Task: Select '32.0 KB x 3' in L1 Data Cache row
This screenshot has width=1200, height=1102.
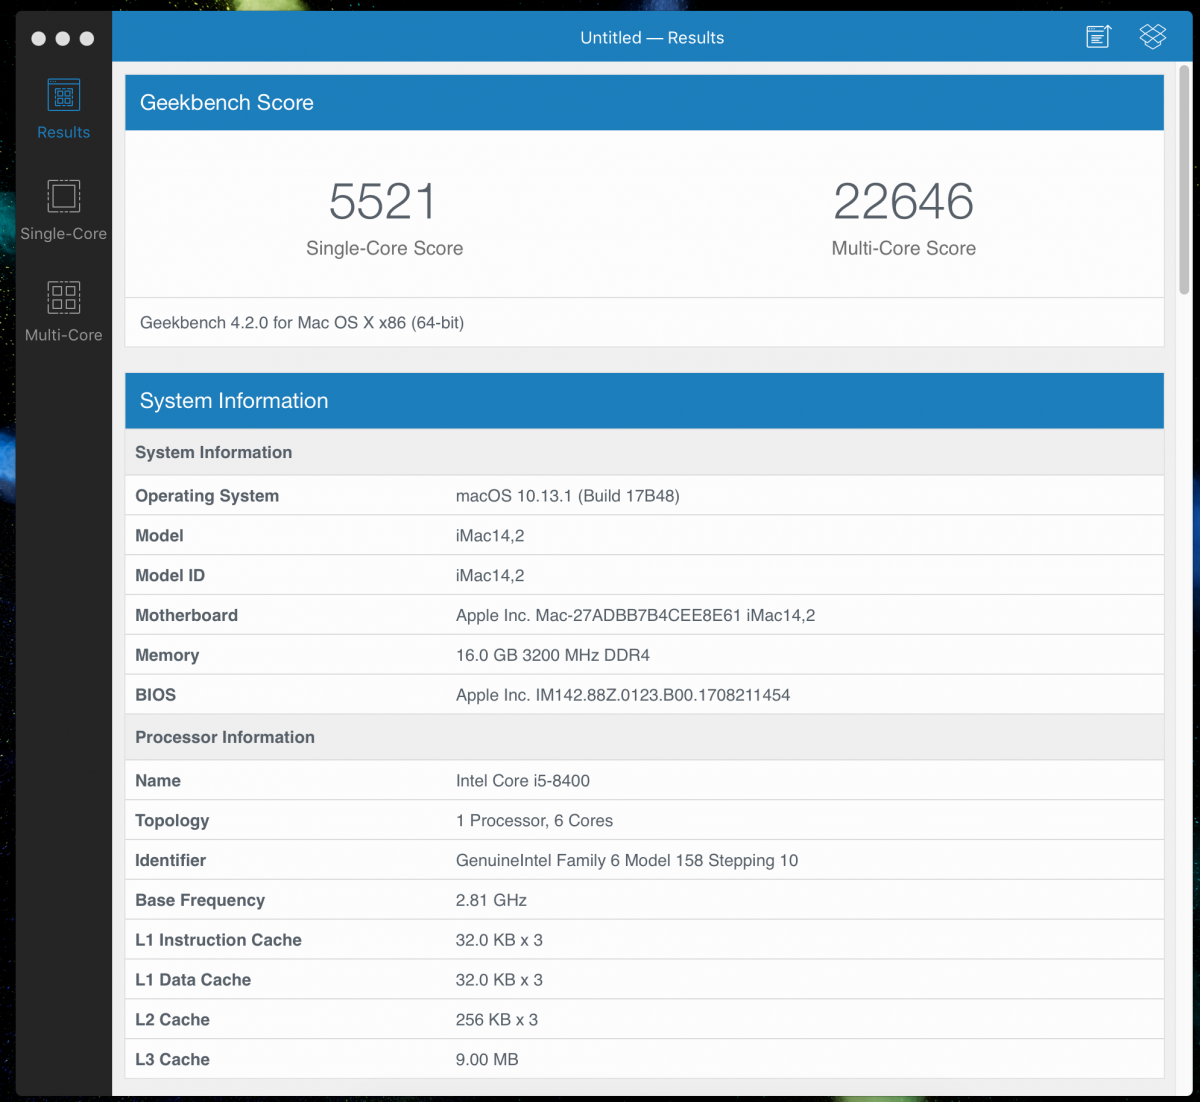Action: [499, 980]
